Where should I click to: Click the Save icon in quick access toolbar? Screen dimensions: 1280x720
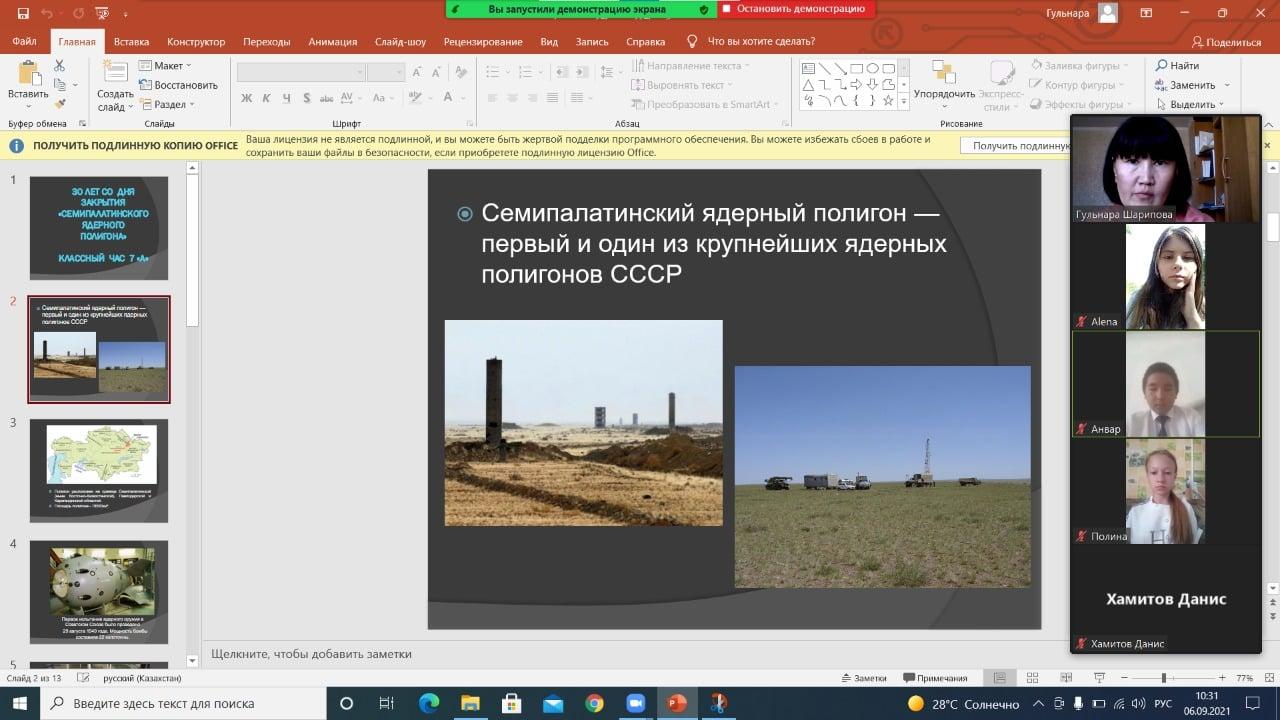point(23,13)
